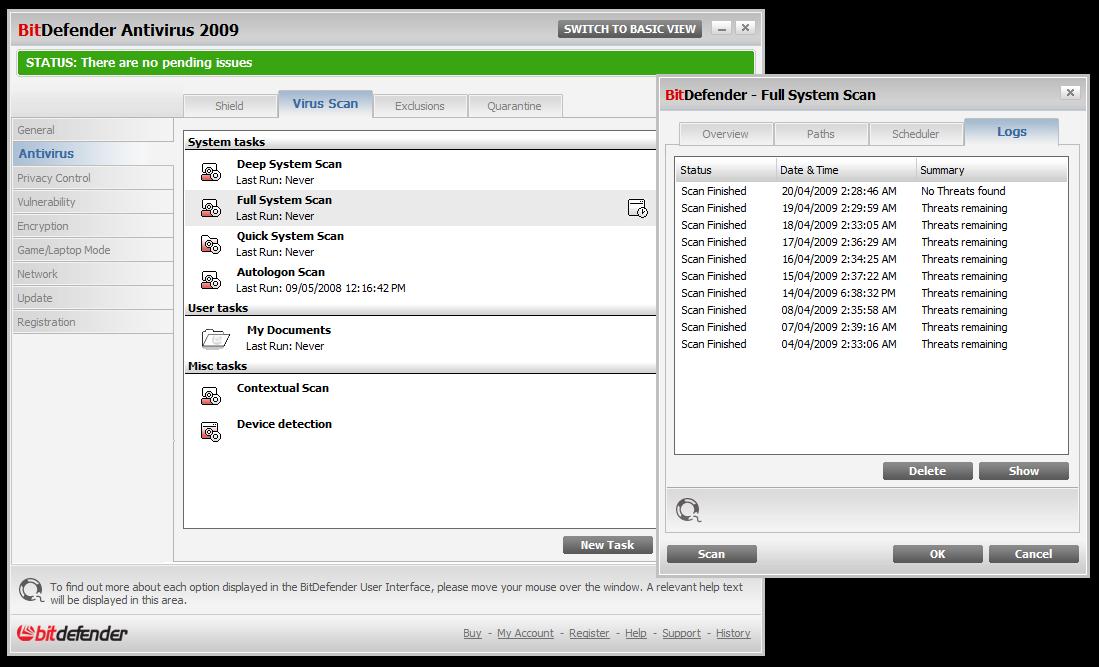This screenshot has width=1099, height=667.
Task: Open Registration in the sidebar
Action: pos(93,322)
